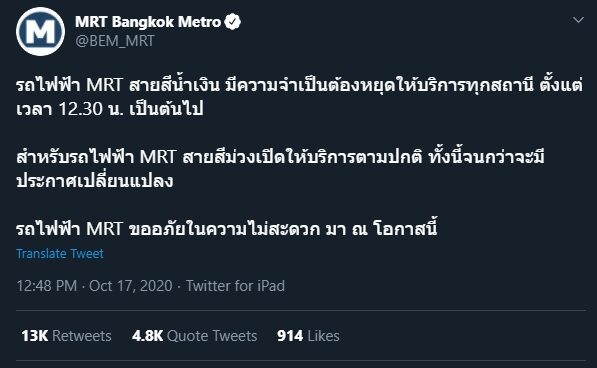Click the Twitter for iPad source label
Image resolution: width=597 pixels, height=368 pixels.
point(235,286)
